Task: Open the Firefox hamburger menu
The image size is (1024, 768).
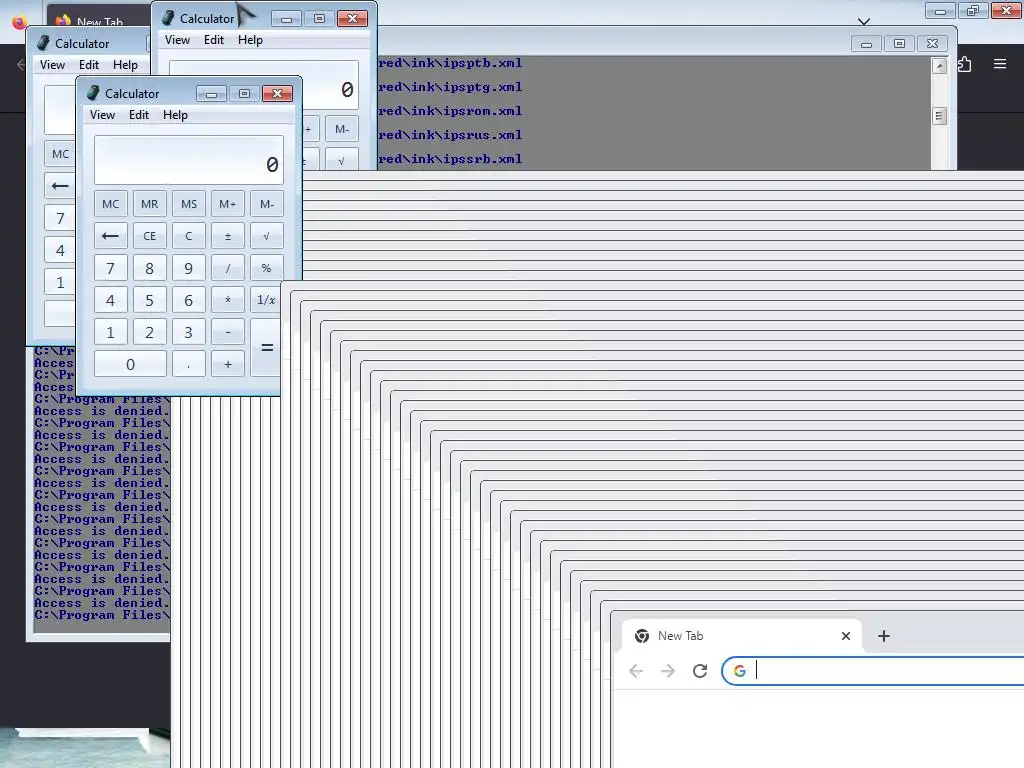Action: pos(1000,63)
